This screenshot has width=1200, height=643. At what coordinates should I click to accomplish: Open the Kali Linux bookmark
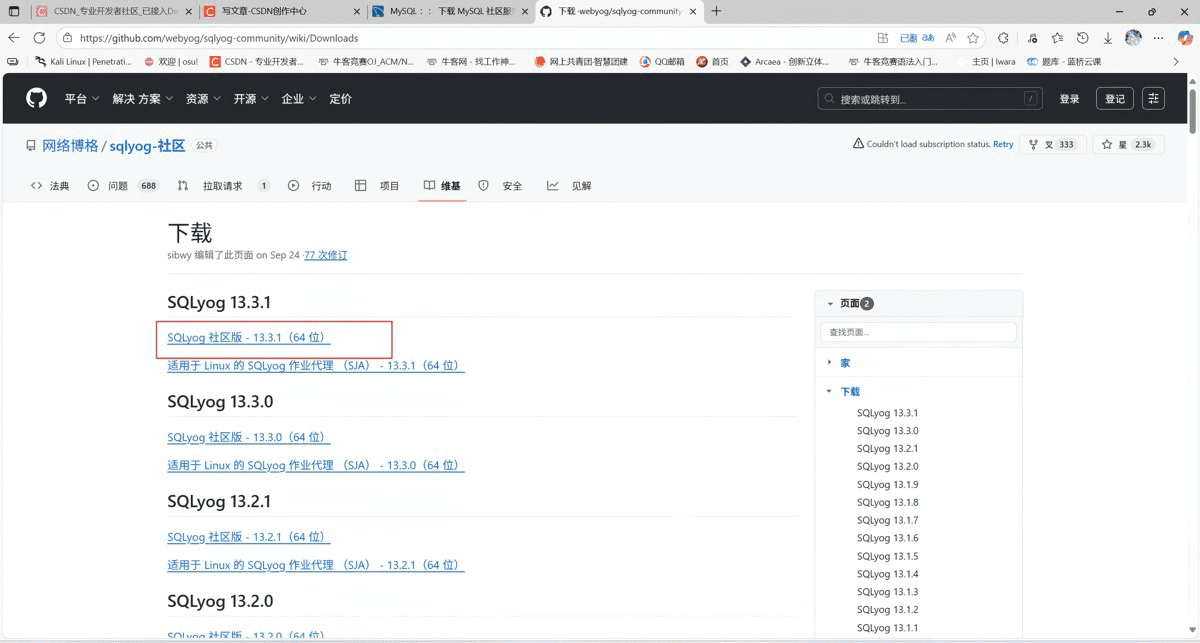click(x=83, y=61)
